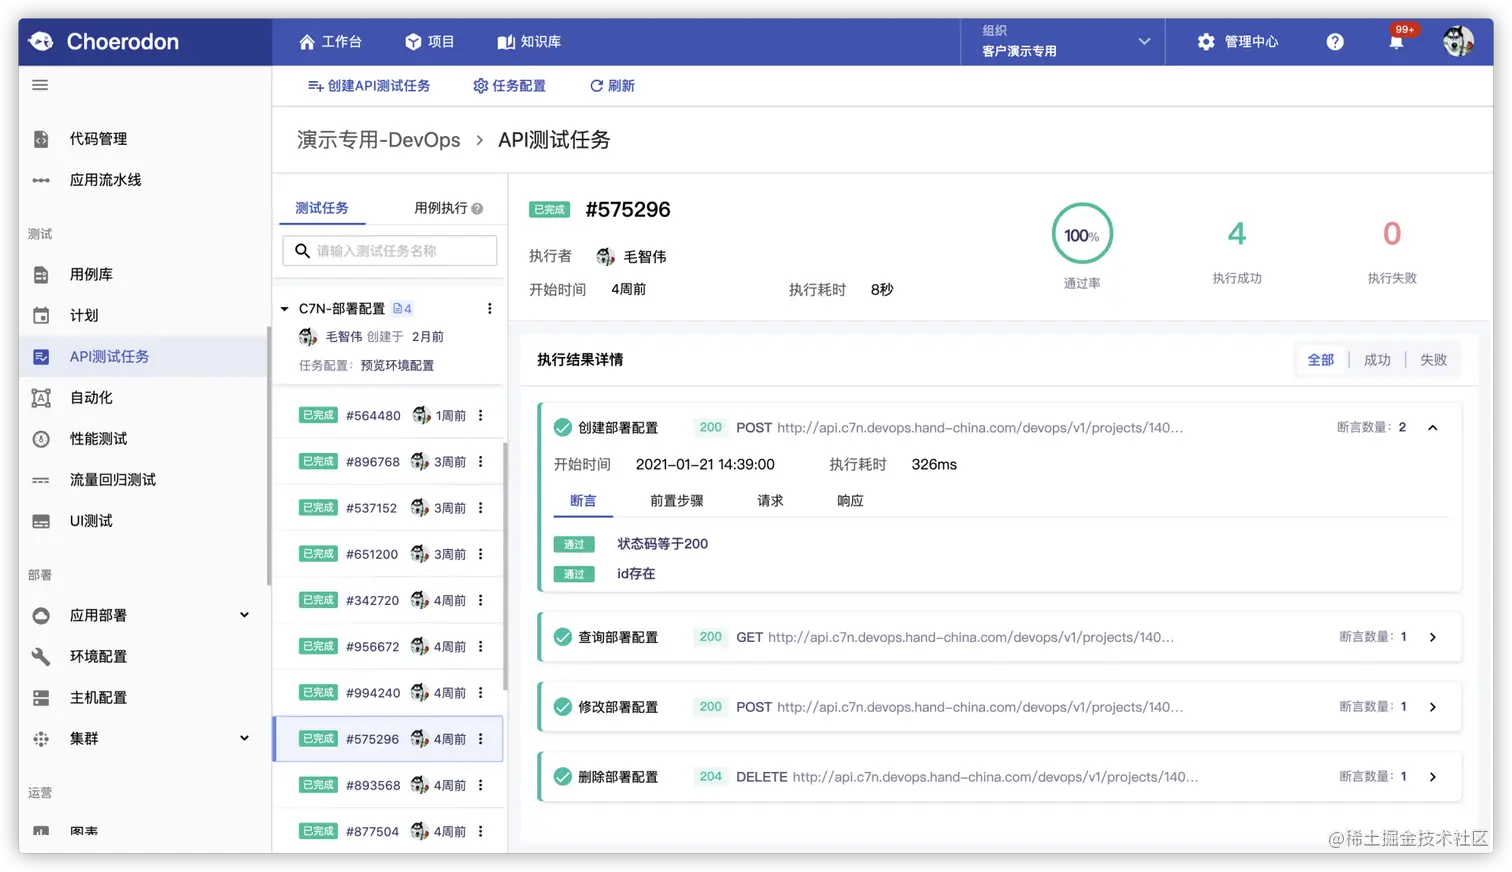Collapse the sidebar via the hamburger icon
The width and height of the screenshot is (1512, 872).
(x=39, y=85)
